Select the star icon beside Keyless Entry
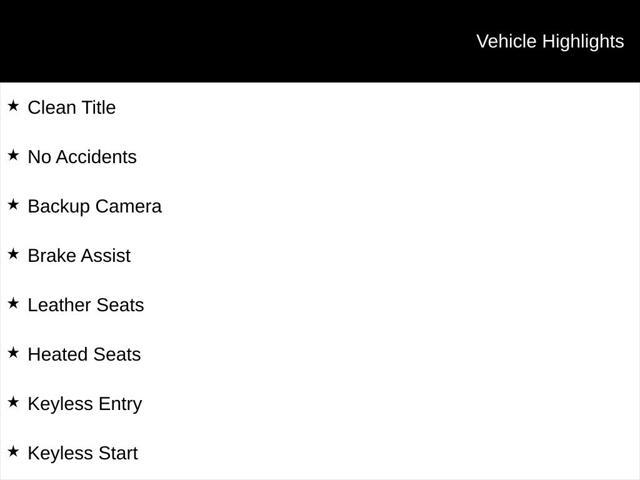The height and width of the screenshot is (480, 640). (x=13, y=402)
